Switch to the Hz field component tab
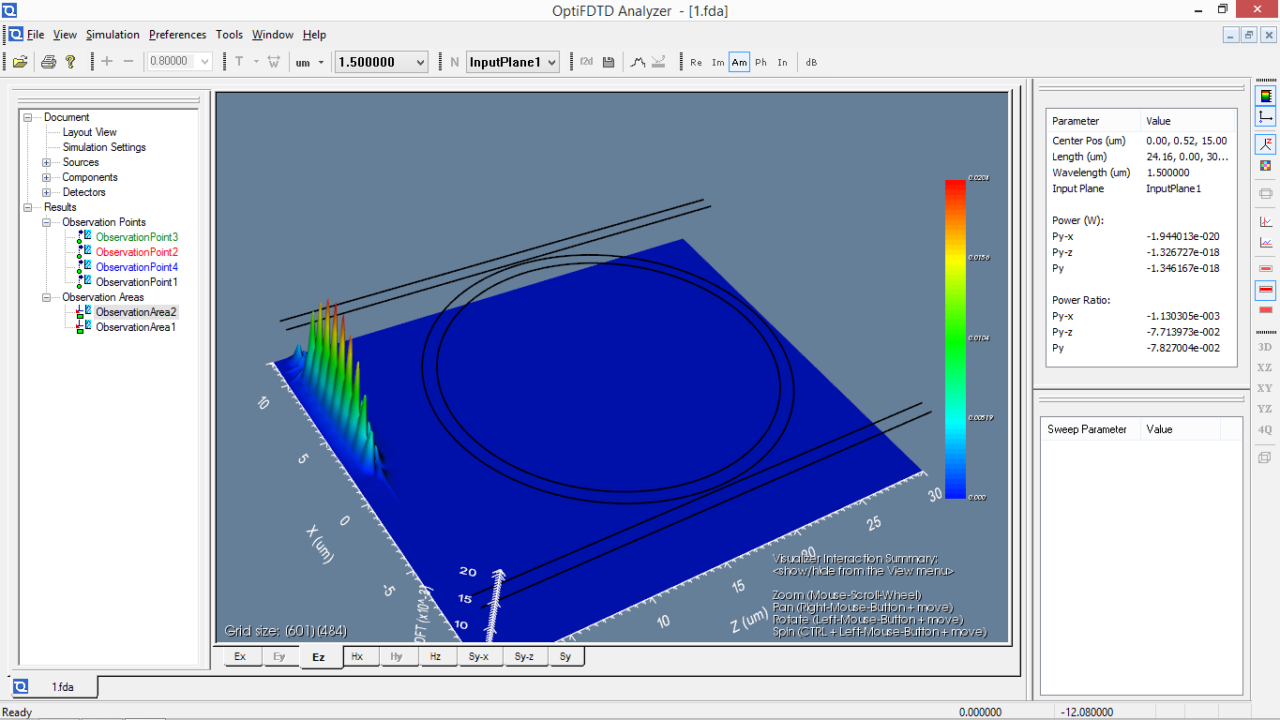Screen dimensions: 1280x720 point(437,656)
